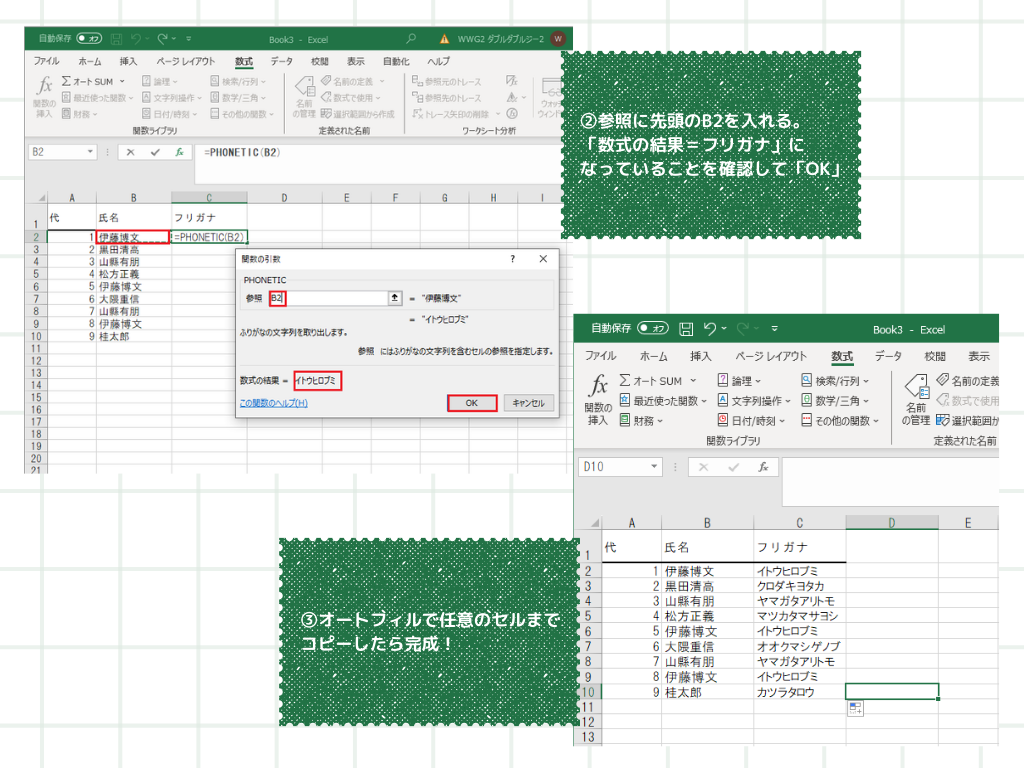The image size is (1024, 768).
Task: Open この関数のヘルプ(H) help link
Action: click(273, 403)
